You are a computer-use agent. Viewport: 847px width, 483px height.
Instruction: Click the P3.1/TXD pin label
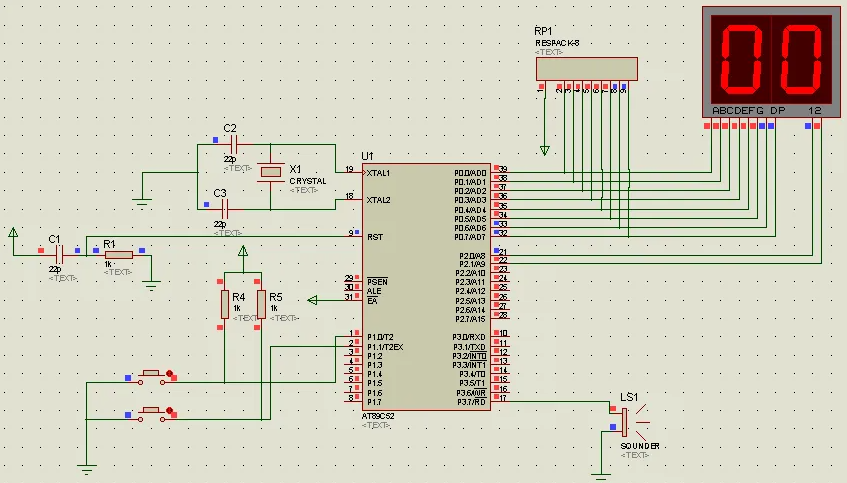469,347
